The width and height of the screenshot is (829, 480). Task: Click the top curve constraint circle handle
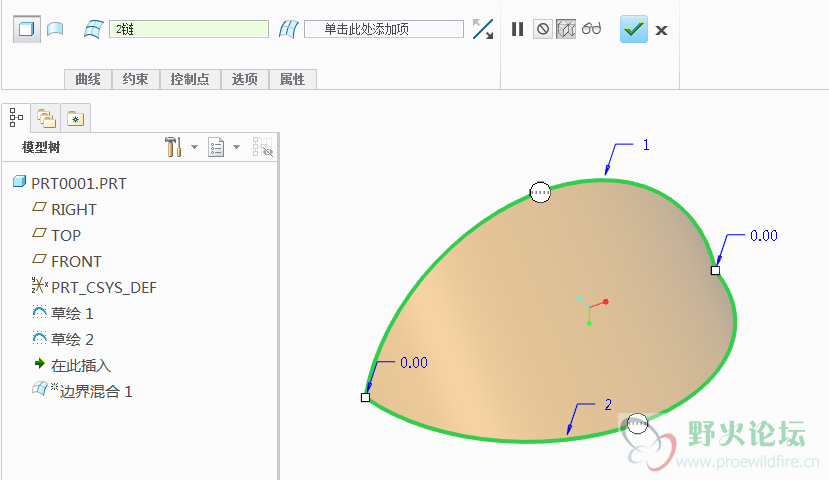[x=540, y=192]
